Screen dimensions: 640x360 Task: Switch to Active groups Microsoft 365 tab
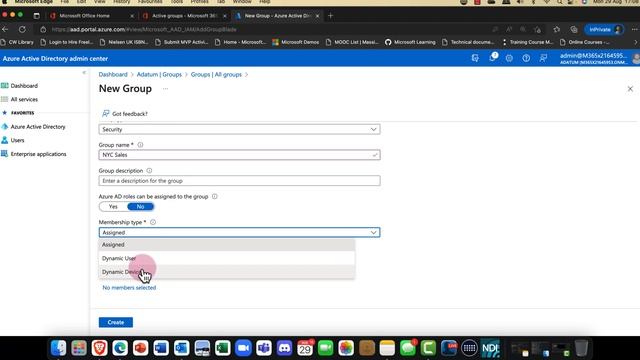coord(184,16)
